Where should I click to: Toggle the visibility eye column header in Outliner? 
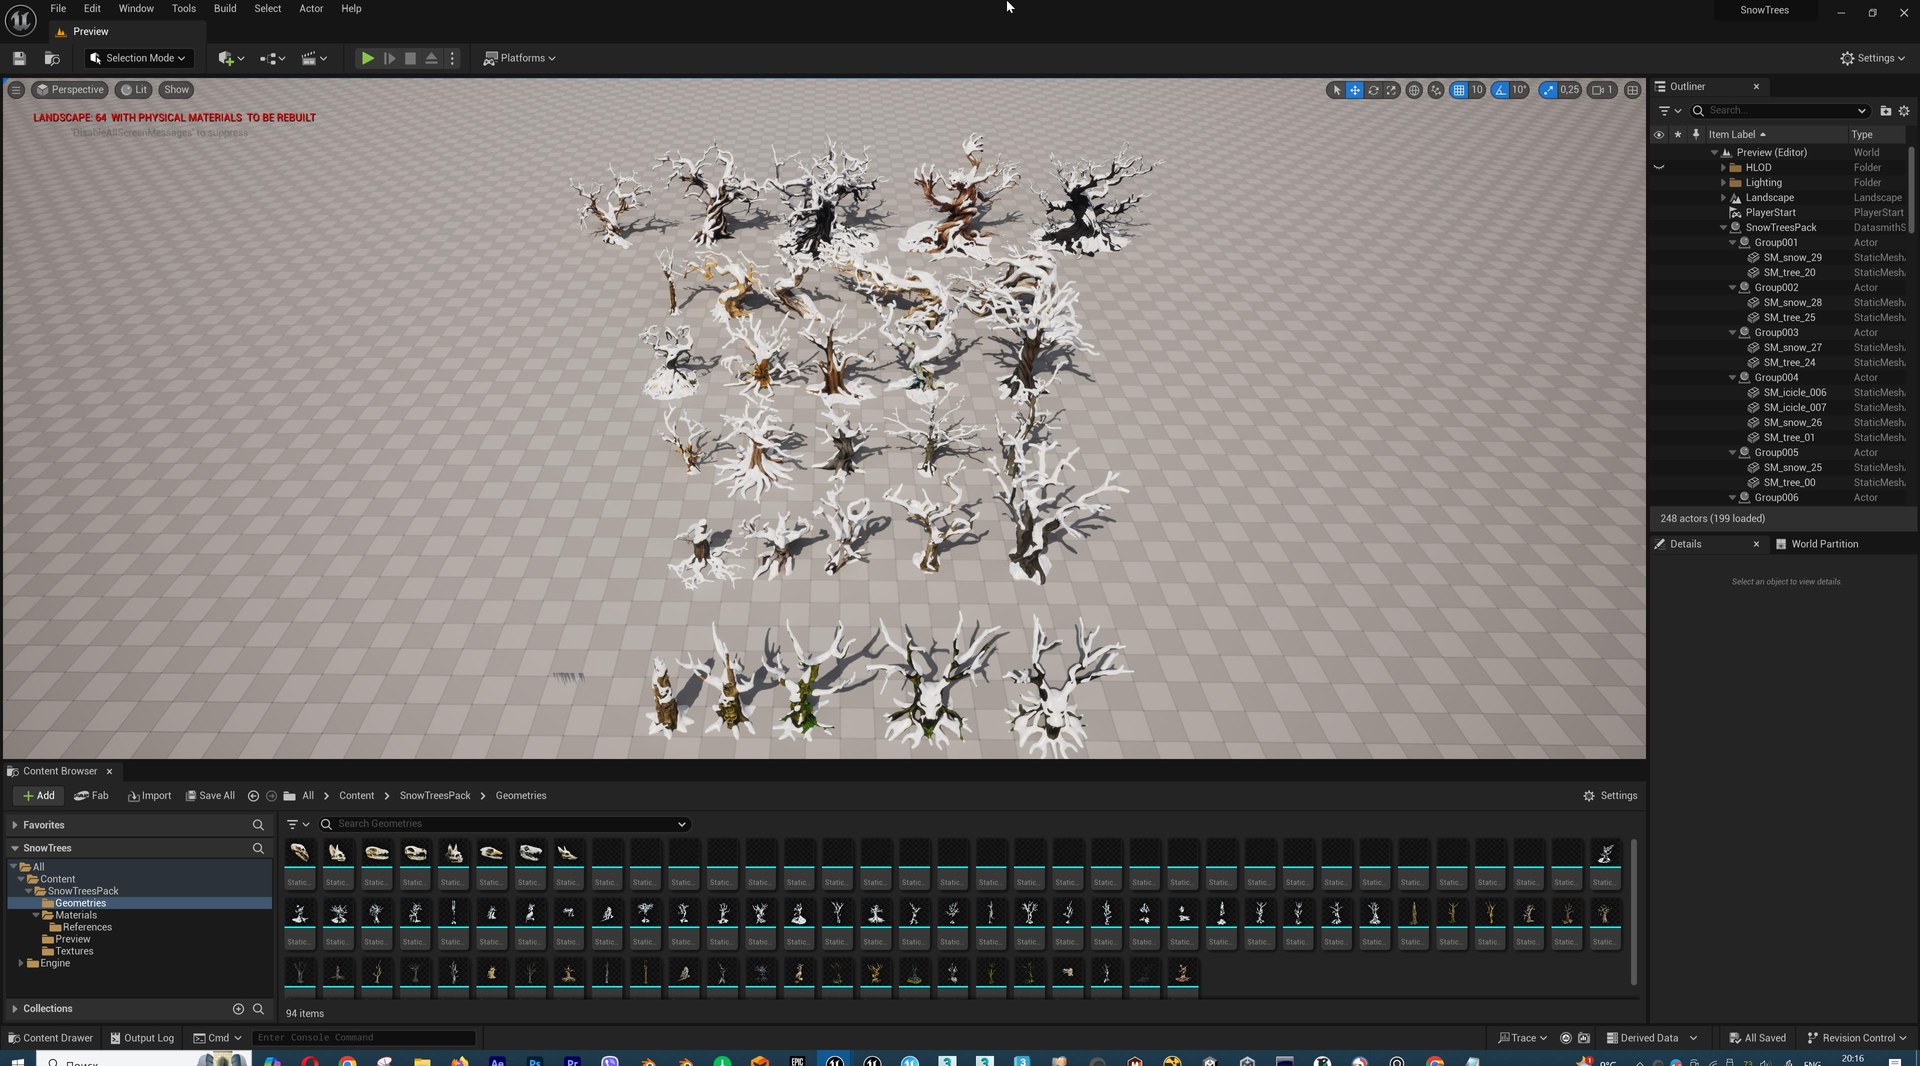click(x=1659, y=134)
